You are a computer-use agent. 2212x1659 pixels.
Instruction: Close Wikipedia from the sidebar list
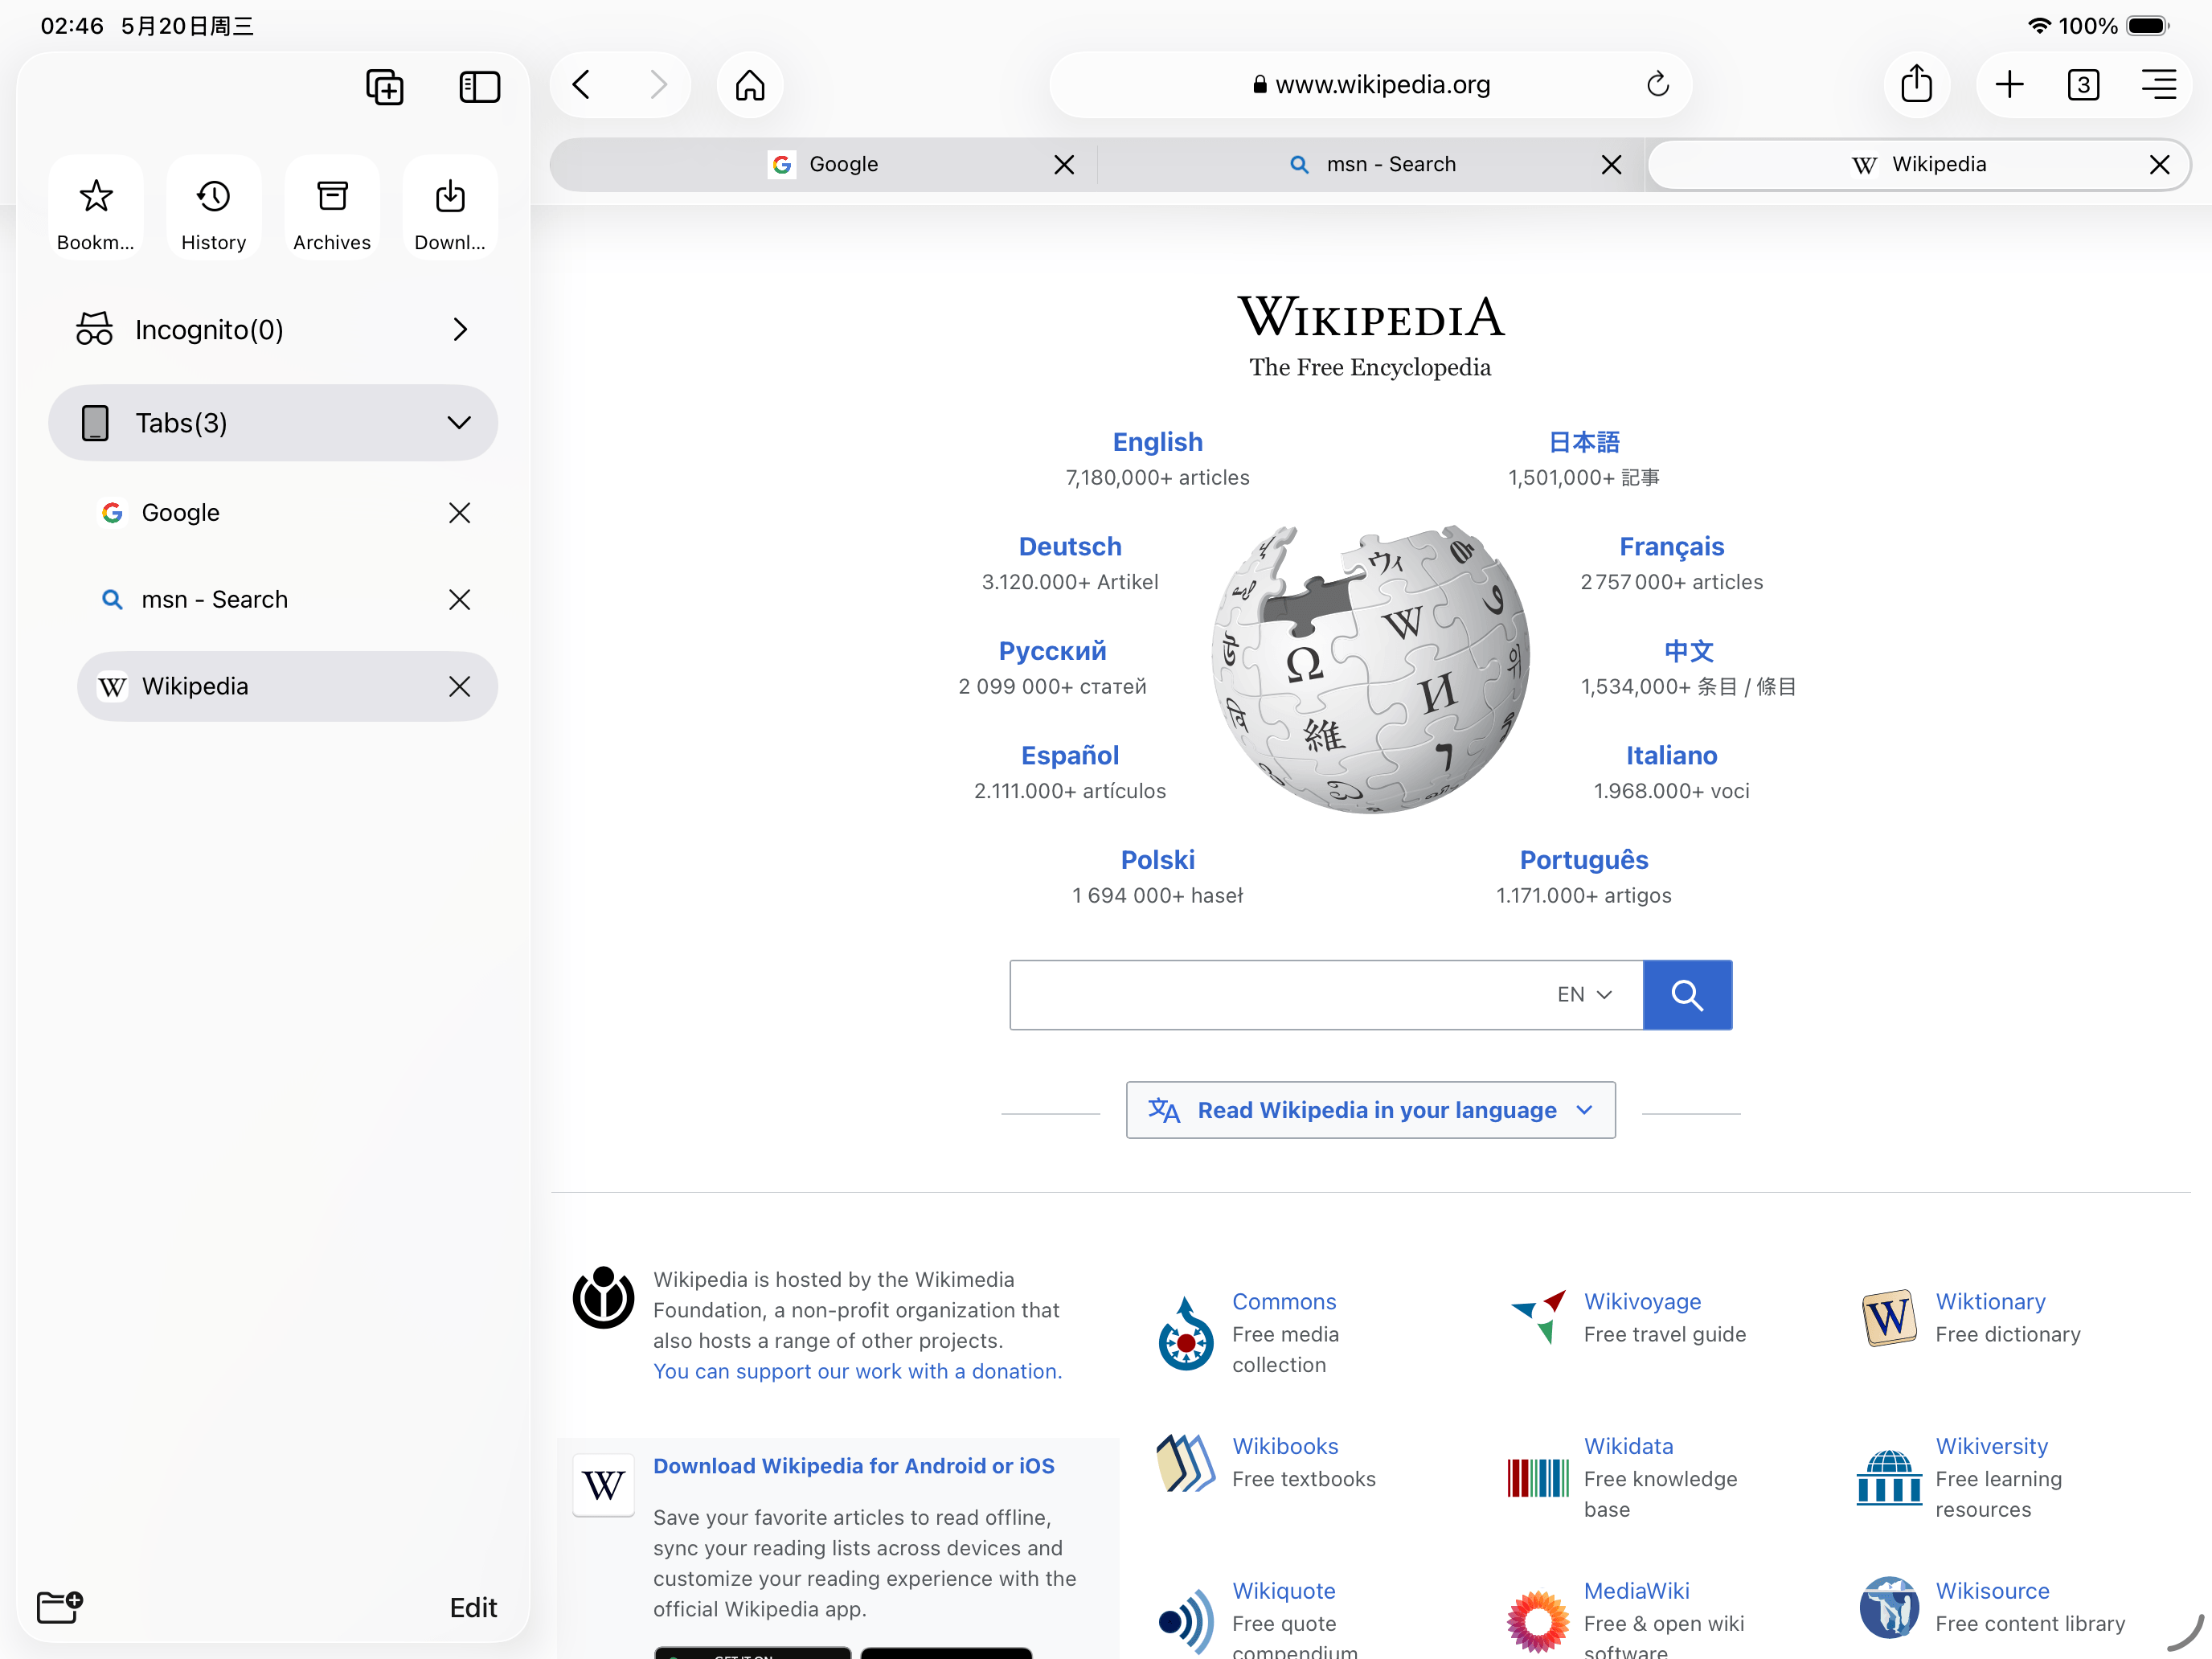click(460, 687)
